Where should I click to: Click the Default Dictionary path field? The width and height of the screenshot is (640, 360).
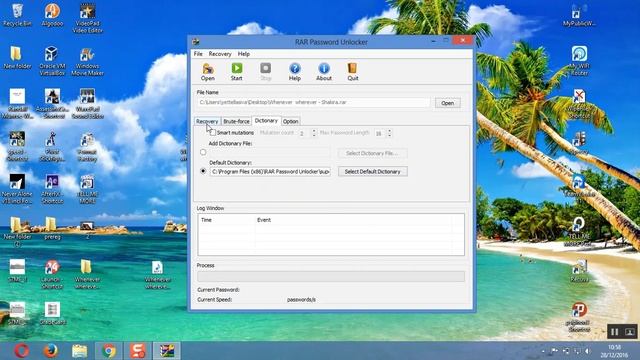(x=270, y=172)
